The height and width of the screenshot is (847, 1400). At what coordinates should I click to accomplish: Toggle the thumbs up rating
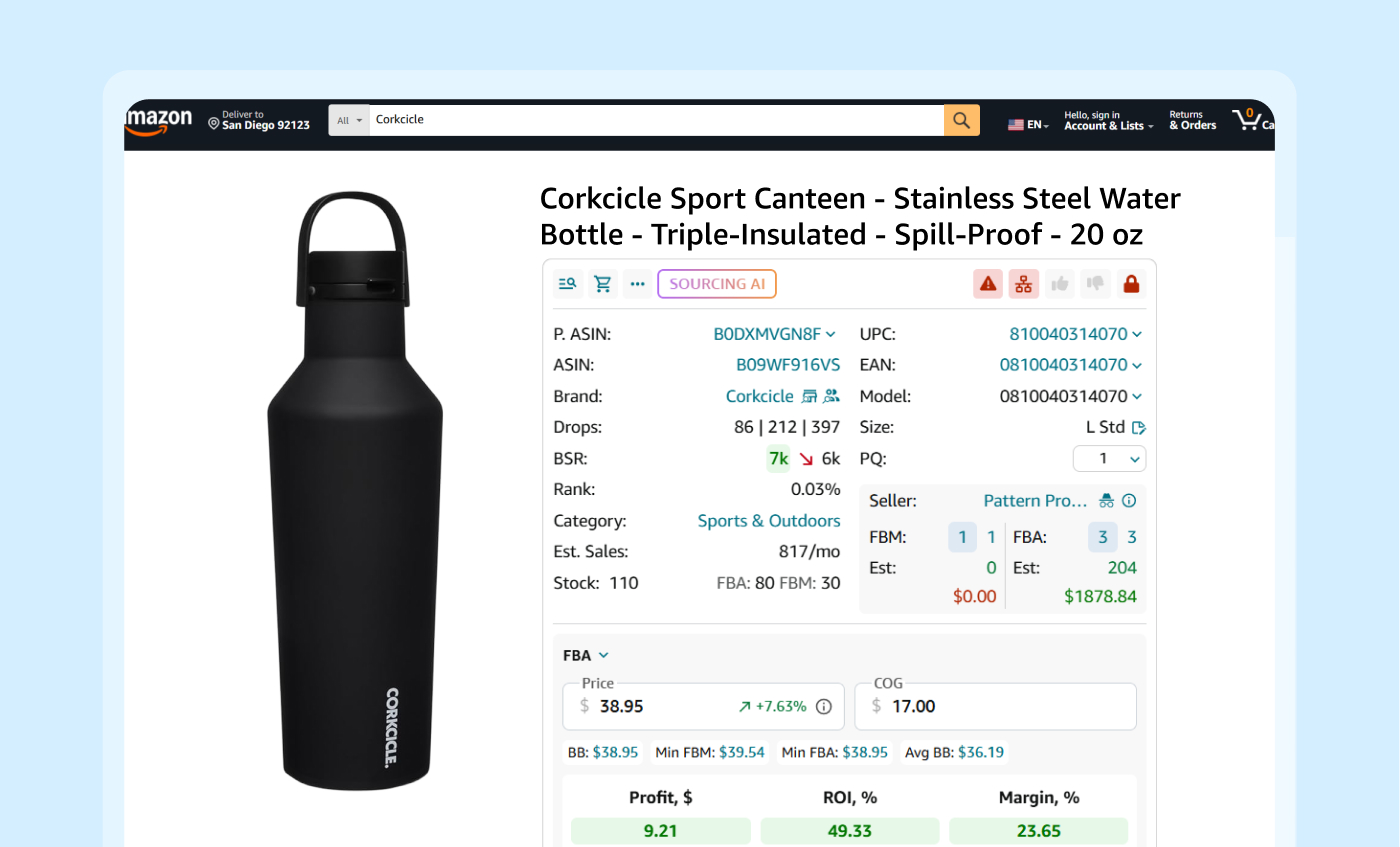coord(1060,284)
